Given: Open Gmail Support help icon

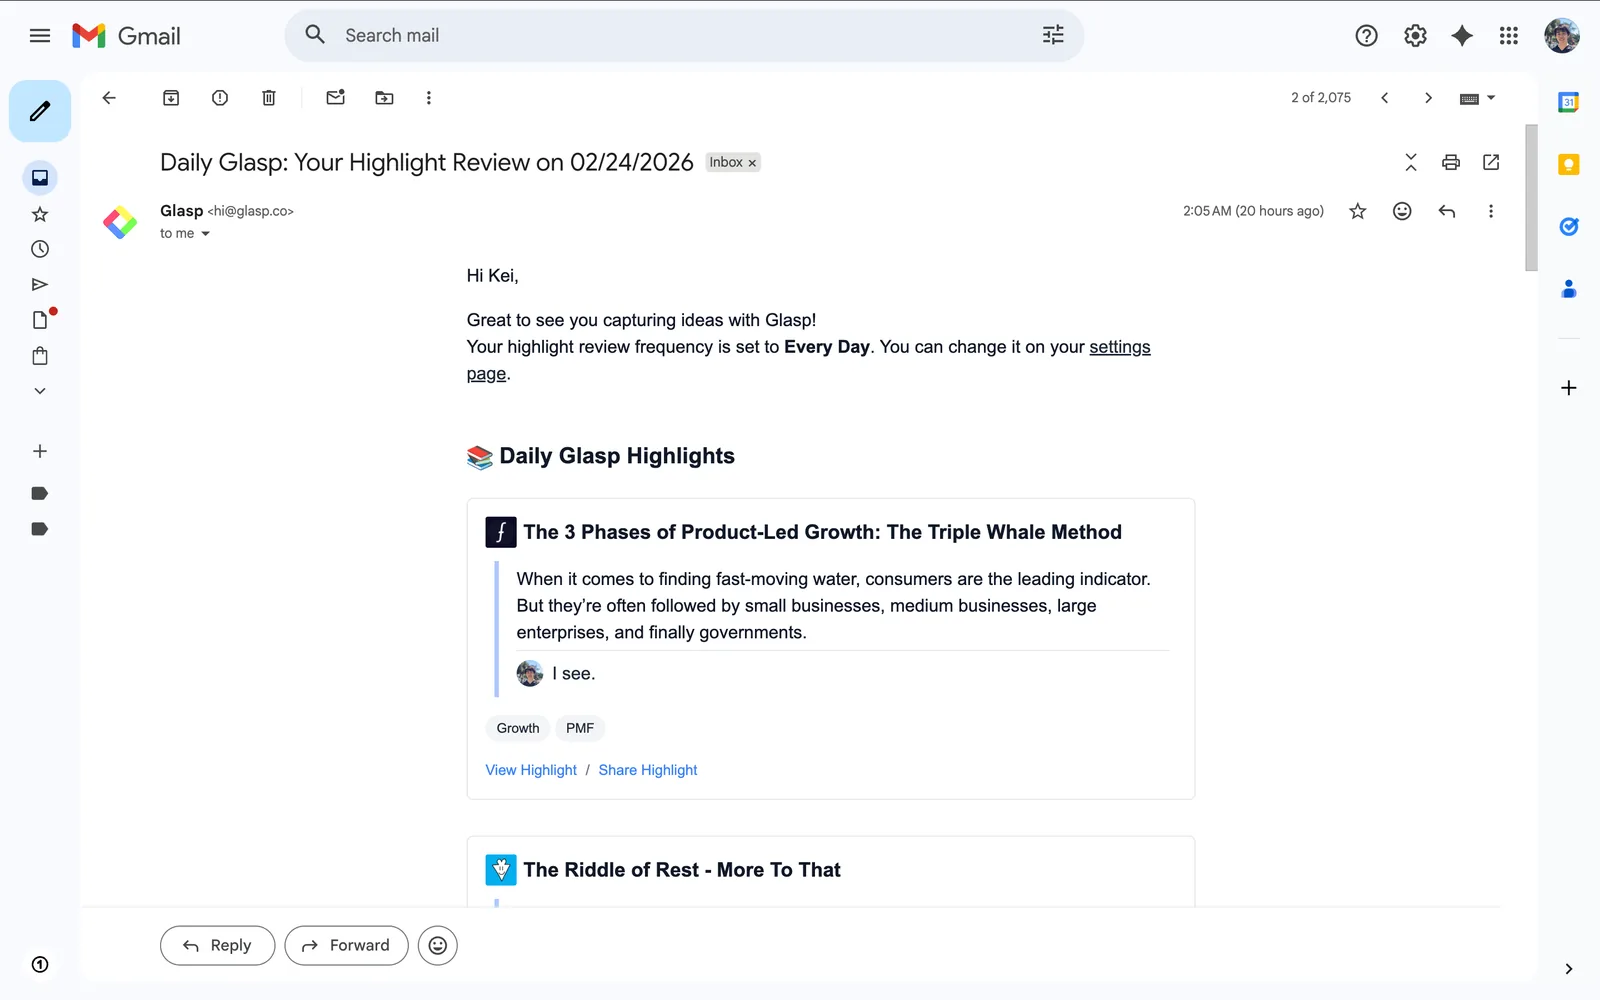Looking at the screenshot, I should [1366, 36].
